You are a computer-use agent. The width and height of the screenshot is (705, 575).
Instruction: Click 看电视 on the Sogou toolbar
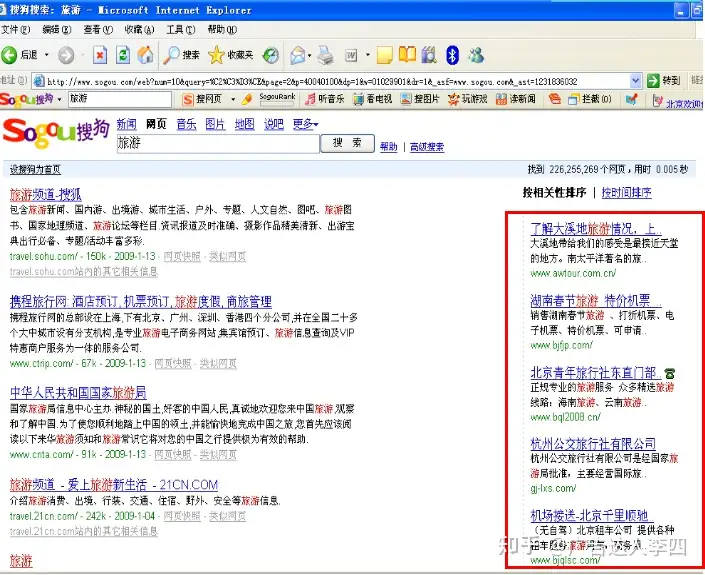[x=373, y=99]
